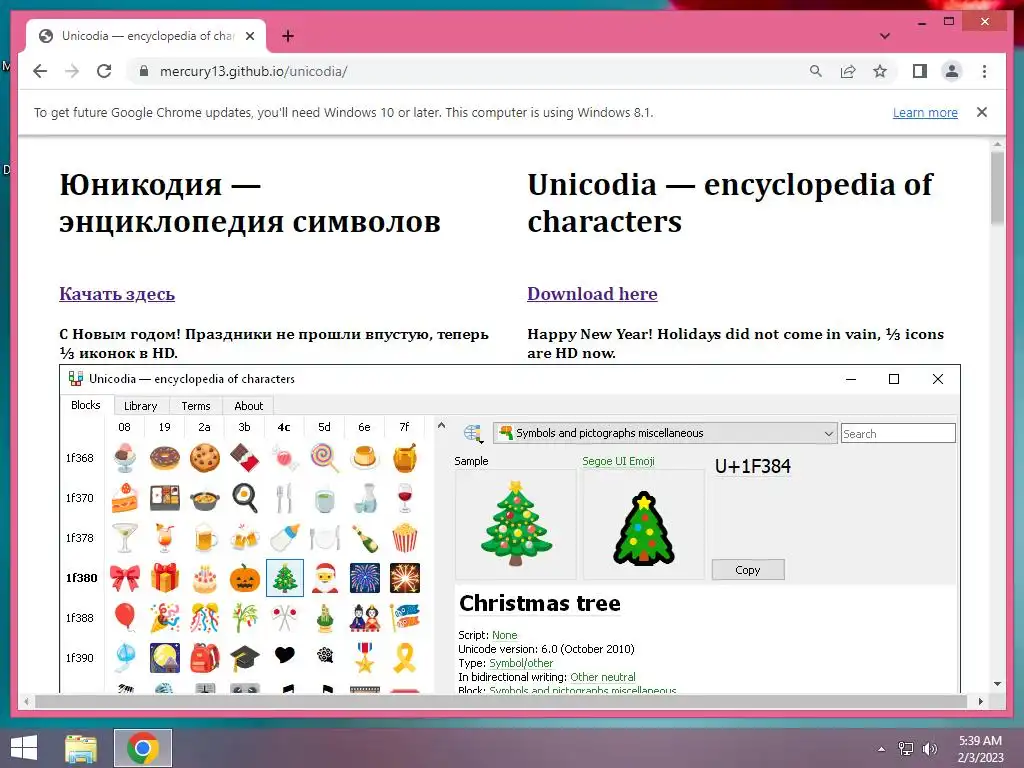The height and width of the screenshot is (768, 1024).
Task: Open the Learn more link
Action: (925, 112)
